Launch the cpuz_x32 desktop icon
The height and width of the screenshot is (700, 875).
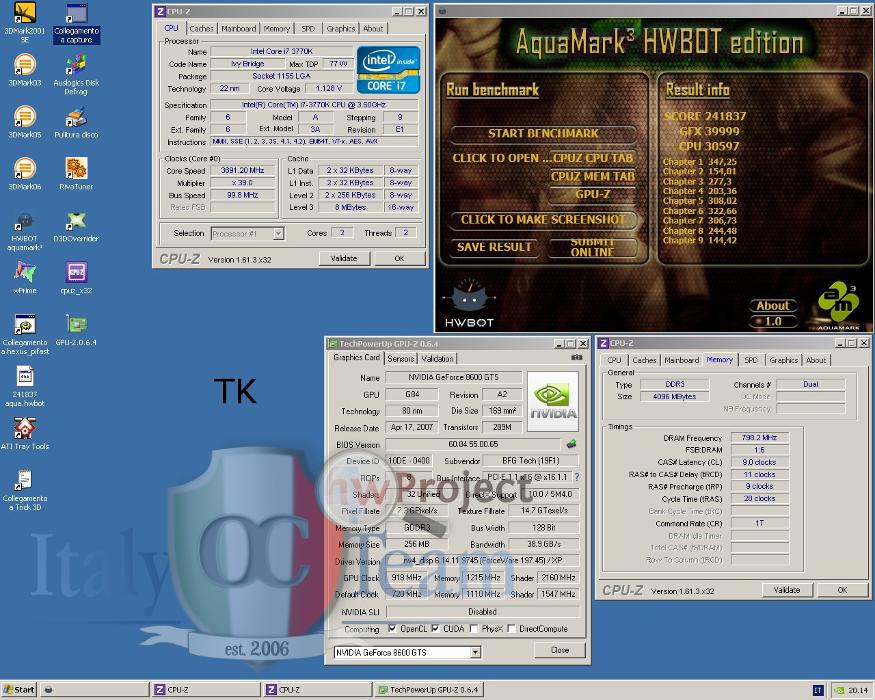coord(76,278)
